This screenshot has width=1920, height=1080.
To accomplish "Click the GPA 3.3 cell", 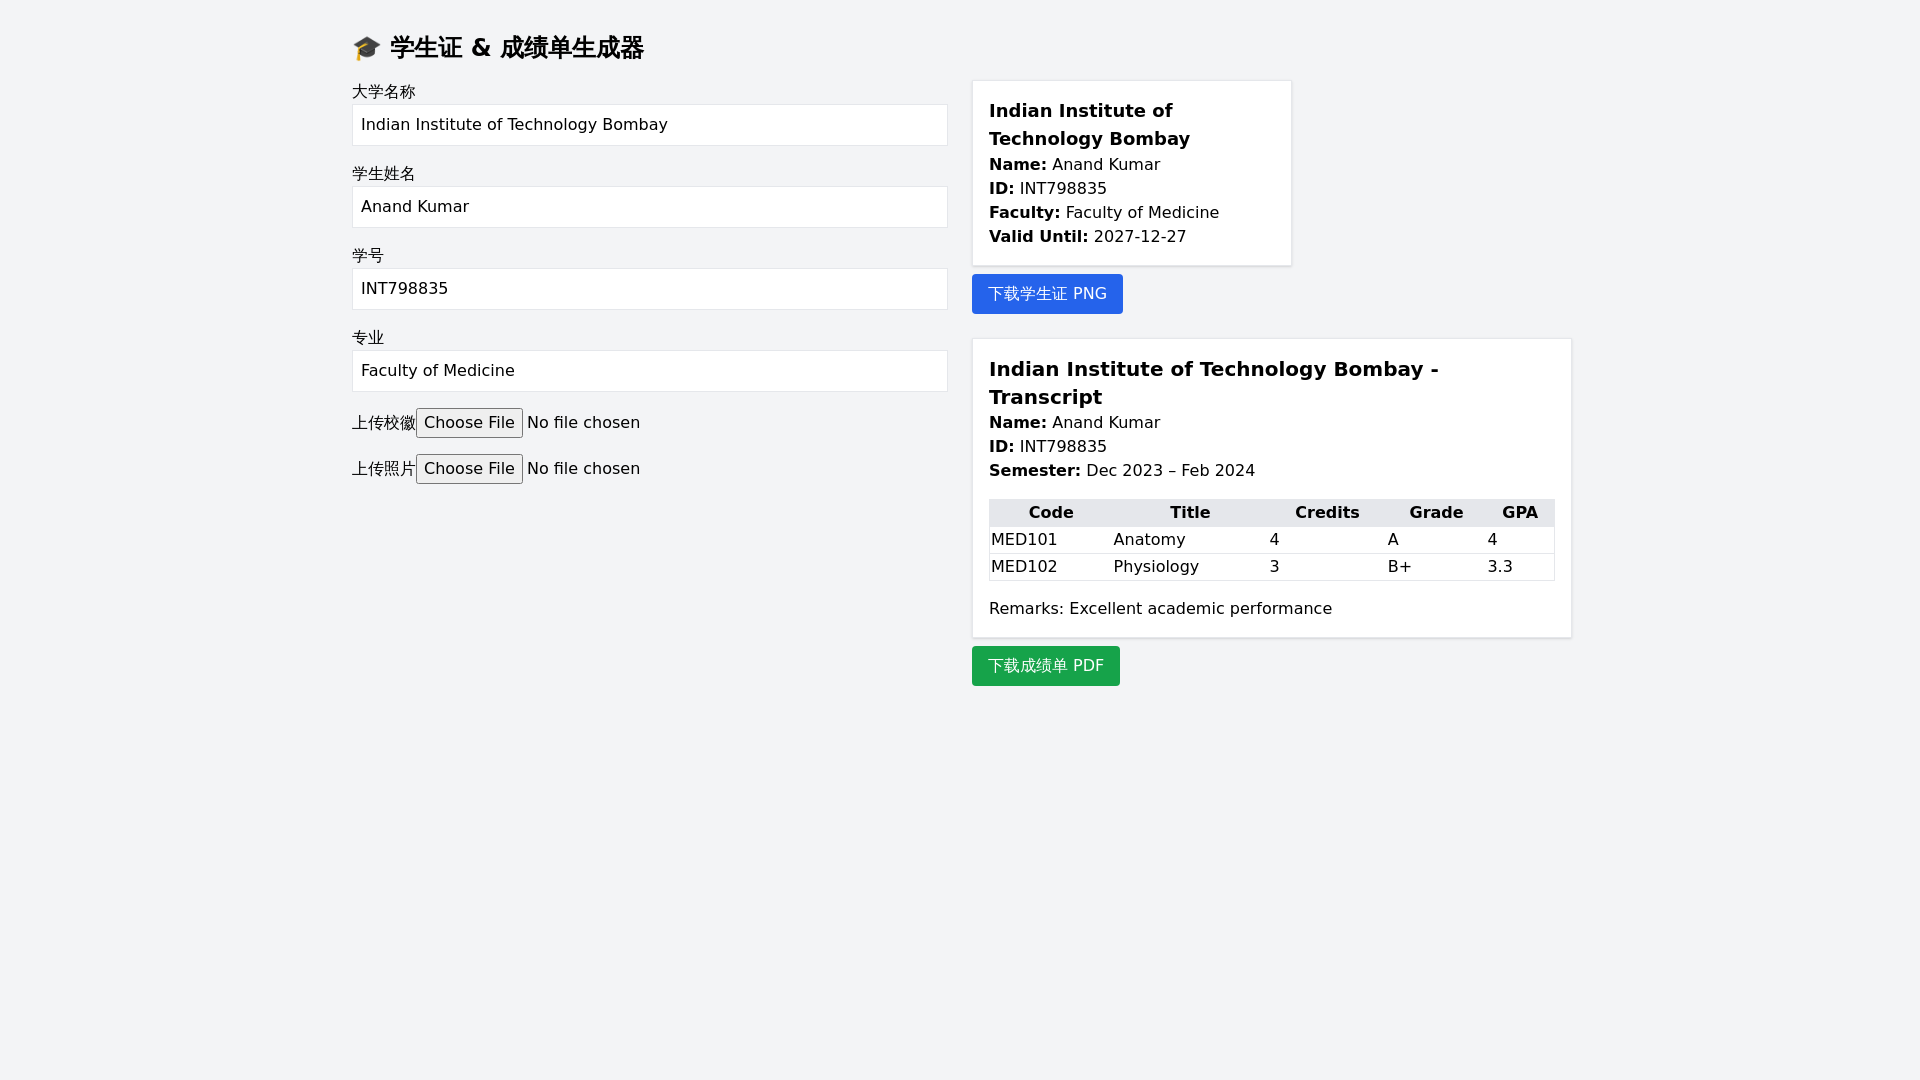I will pos(1520,567).
